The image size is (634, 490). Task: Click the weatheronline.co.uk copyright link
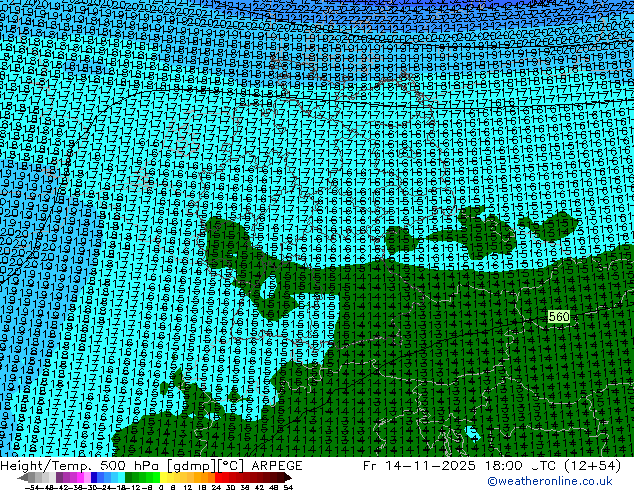[550, 481]
